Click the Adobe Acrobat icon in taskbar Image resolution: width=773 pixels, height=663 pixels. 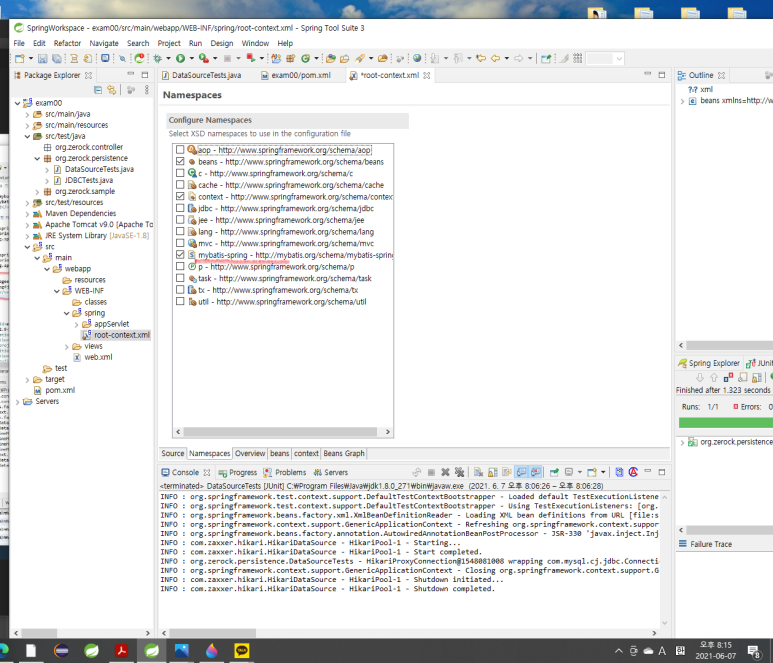pos(121,651)
